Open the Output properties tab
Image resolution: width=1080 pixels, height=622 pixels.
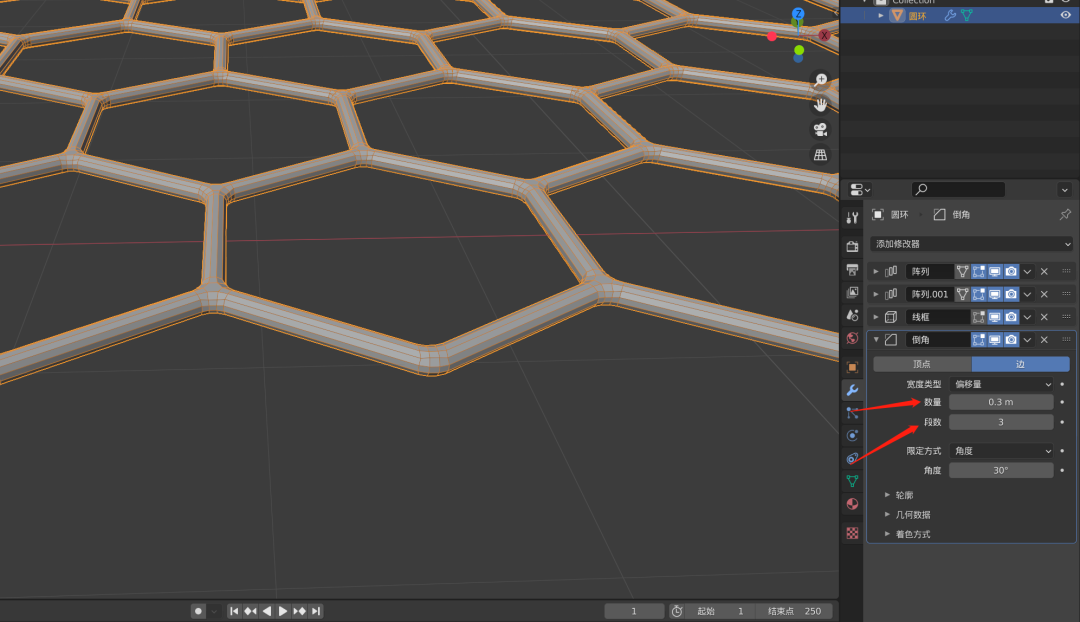[852, 269]
